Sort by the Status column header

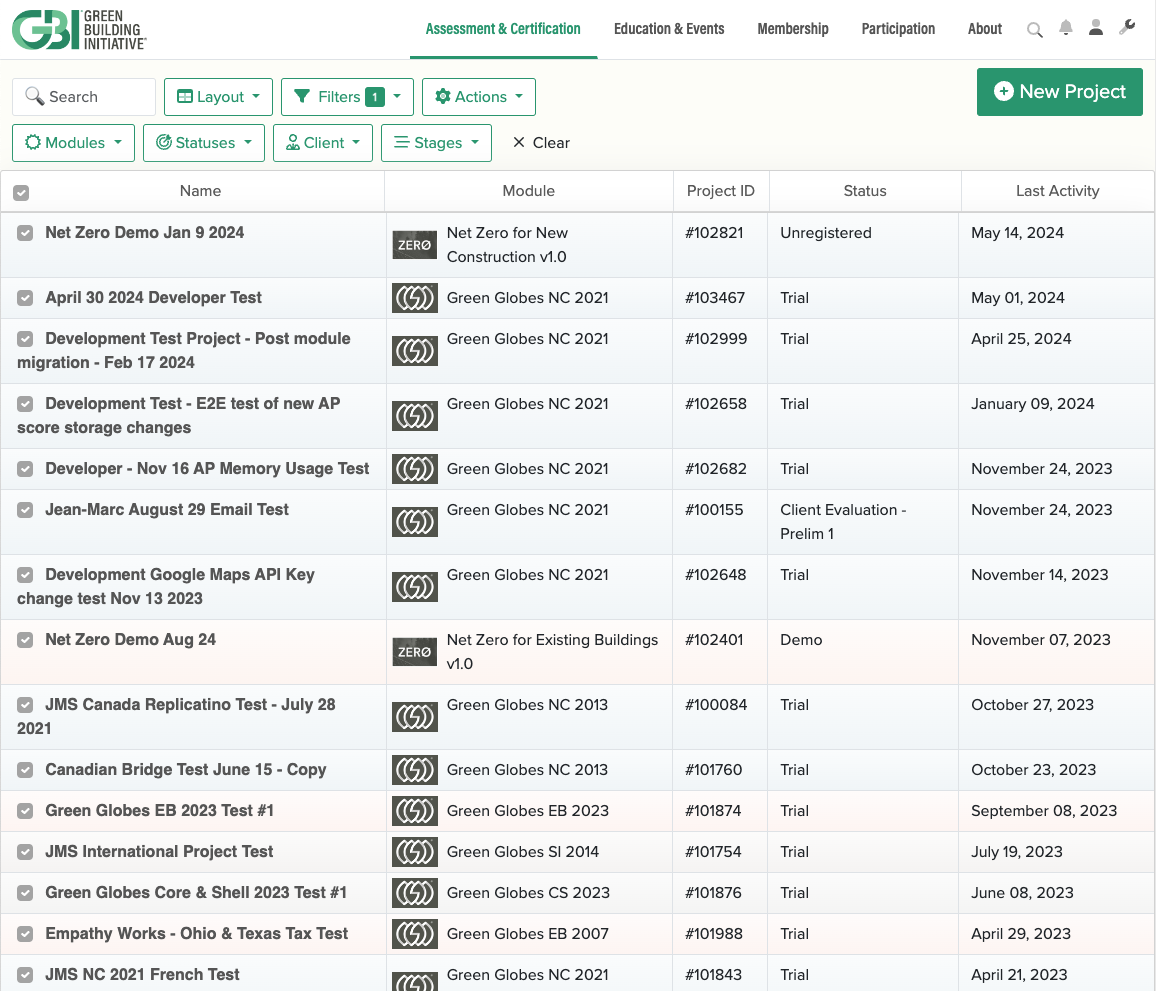[865, 191]
